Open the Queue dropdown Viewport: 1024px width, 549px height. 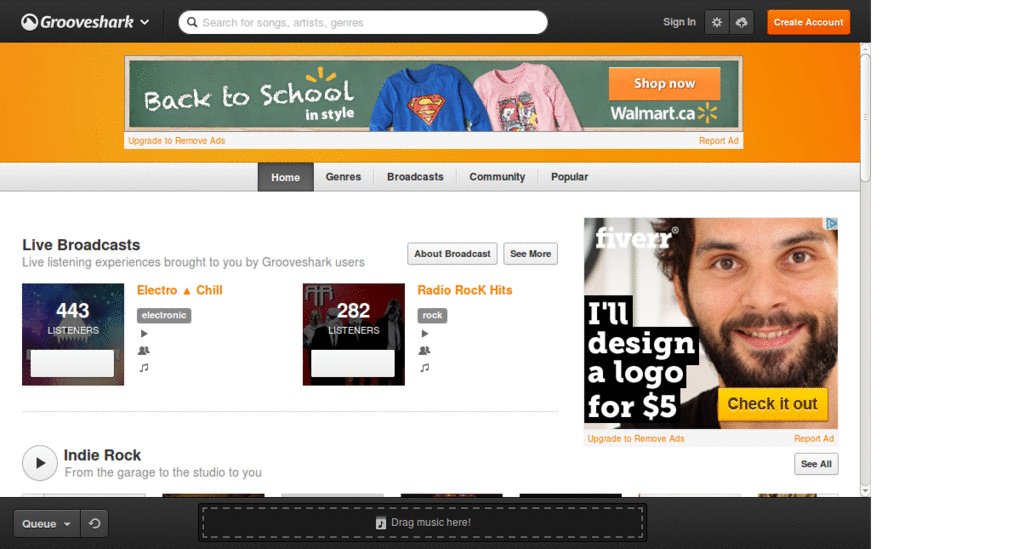(47, 524)
